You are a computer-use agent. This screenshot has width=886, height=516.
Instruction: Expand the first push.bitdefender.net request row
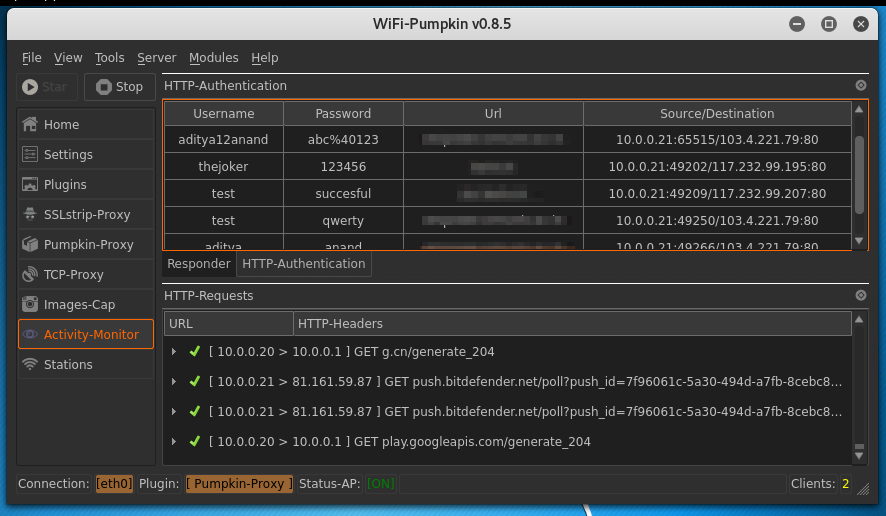(174, 381)
